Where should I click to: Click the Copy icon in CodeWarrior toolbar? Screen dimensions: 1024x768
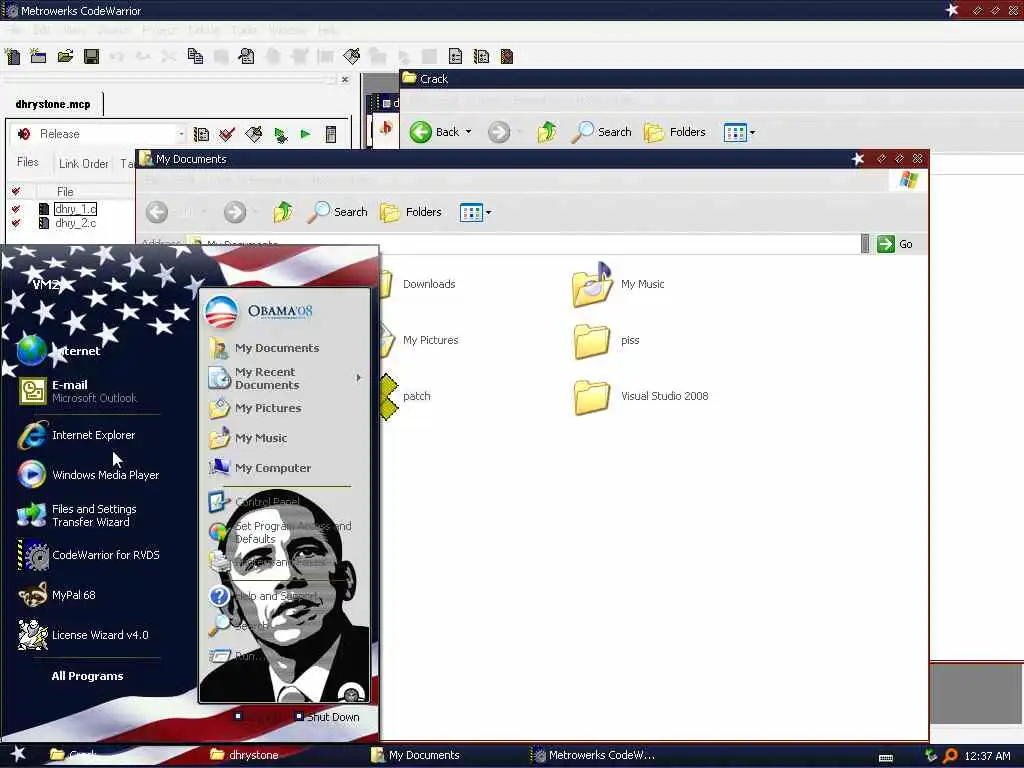coord(195,57)
